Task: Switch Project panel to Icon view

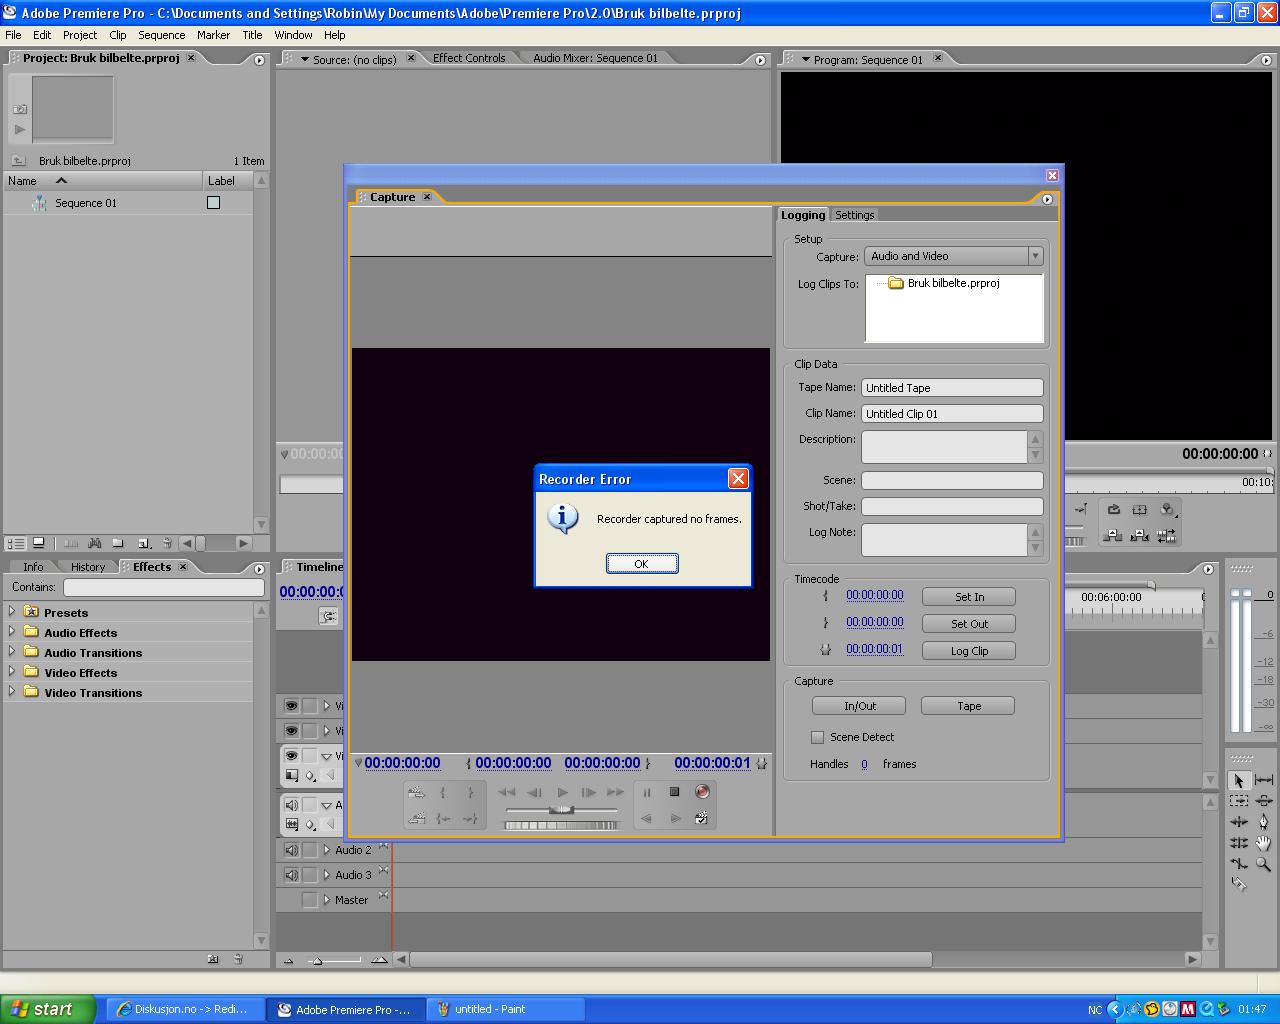Action: pos(39,543)
